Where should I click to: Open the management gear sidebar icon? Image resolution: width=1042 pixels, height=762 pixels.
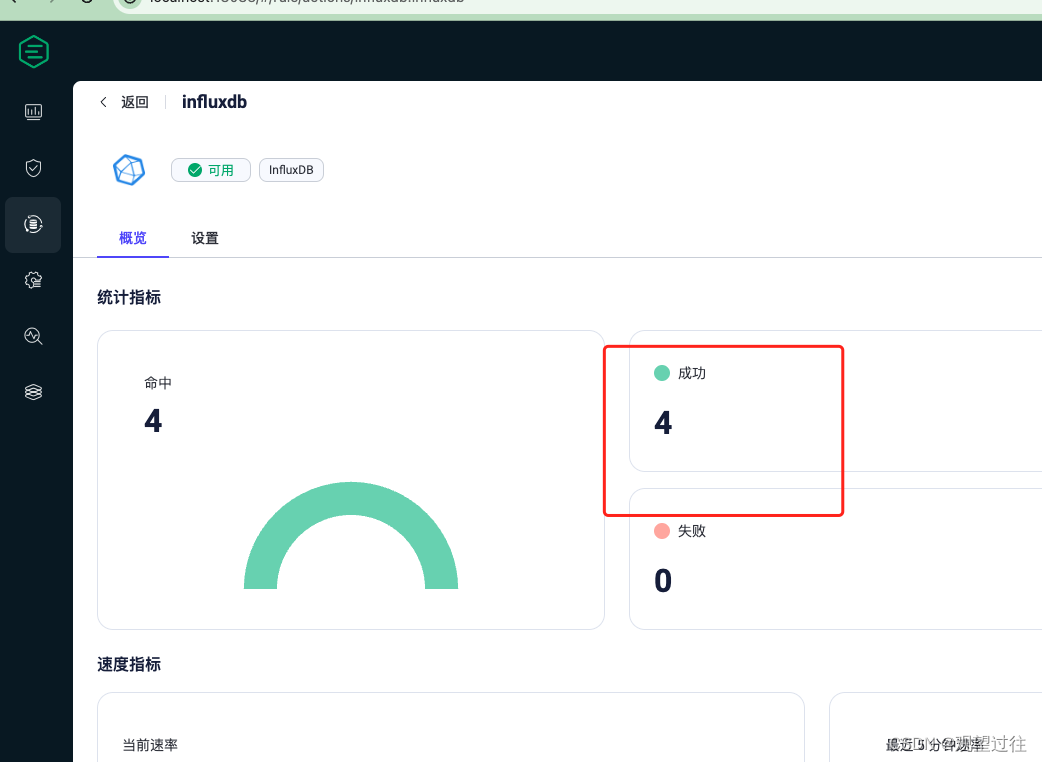(x=33, y=280)
